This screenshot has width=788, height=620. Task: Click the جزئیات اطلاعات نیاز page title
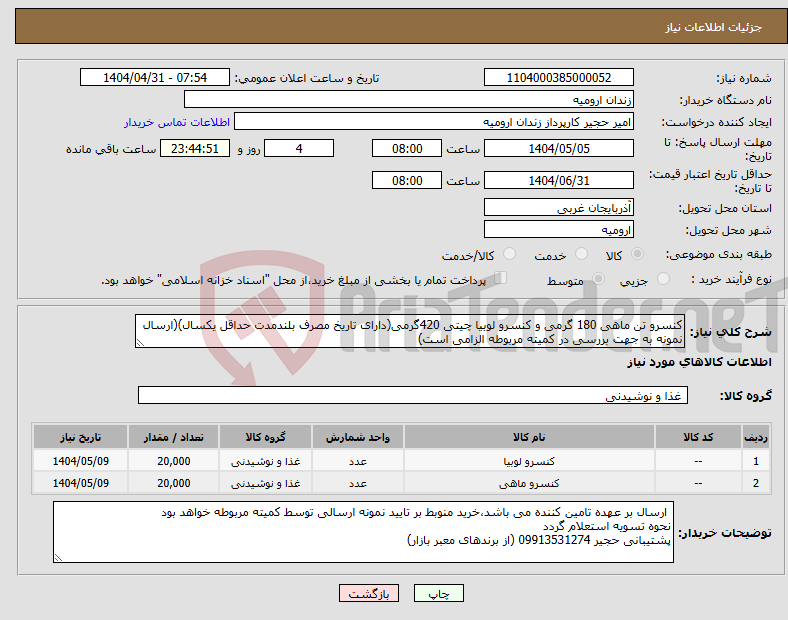[714, 27]
